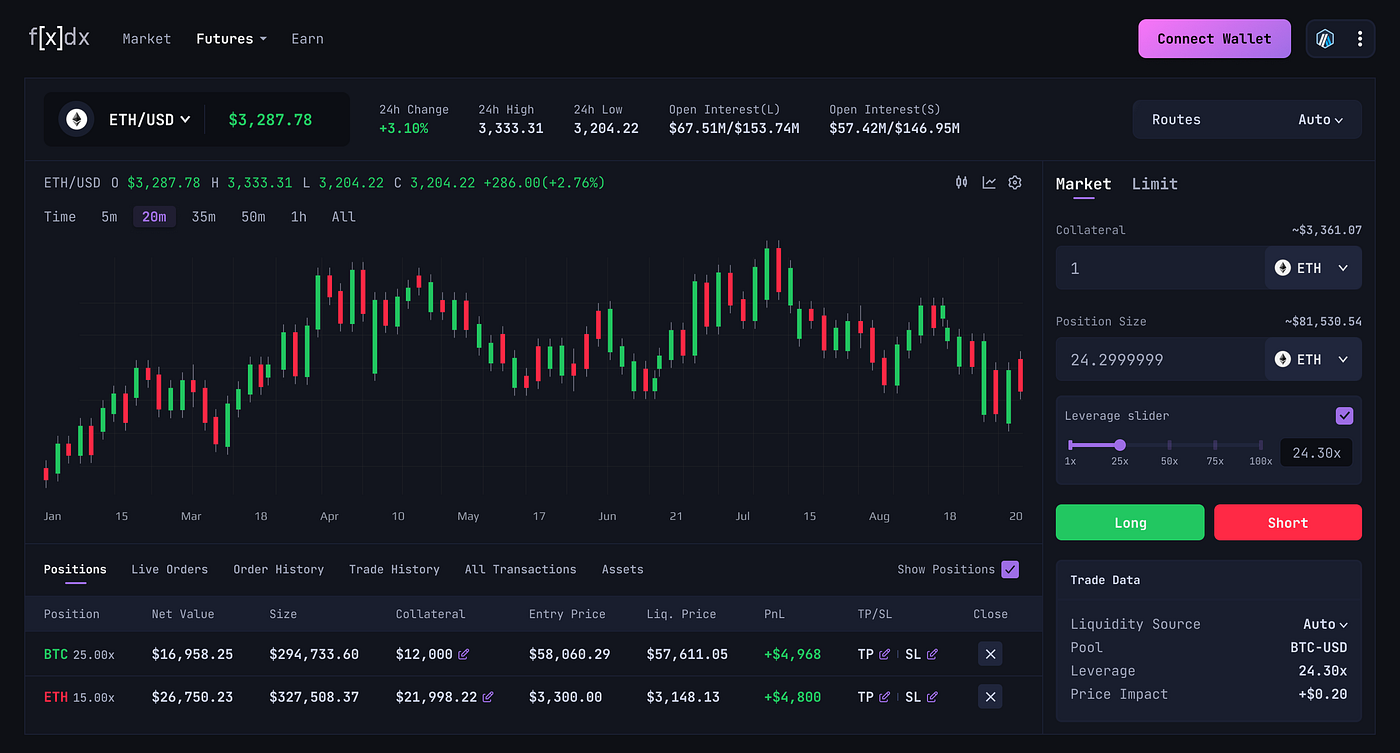Close the BTC 25.00x position
1400x753 pixels.
[x=990, y=654]
